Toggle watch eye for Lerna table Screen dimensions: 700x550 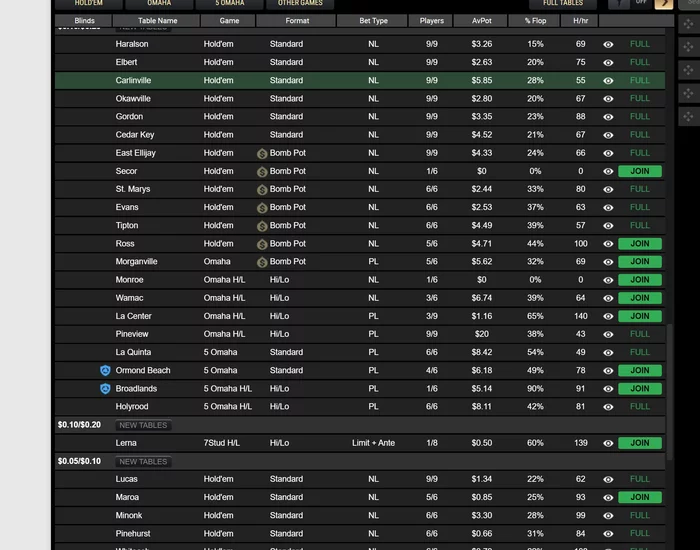(608, 443)
